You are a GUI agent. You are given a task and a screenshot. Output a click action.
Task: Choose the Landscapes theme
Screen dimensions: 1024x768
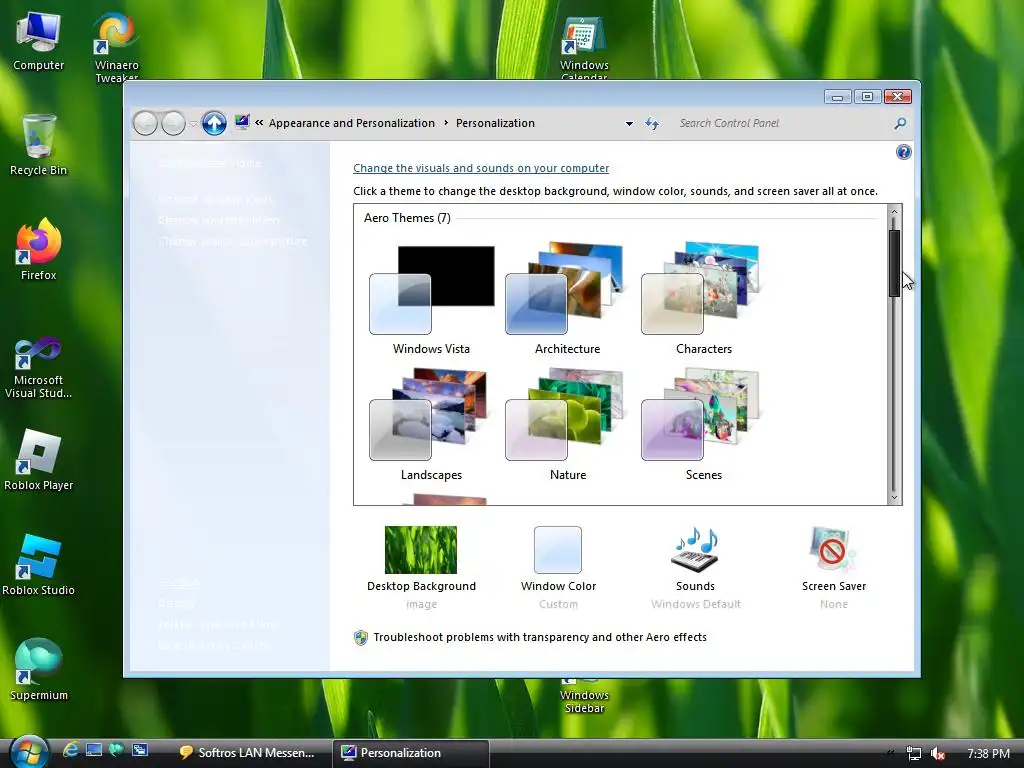point(431,424)
